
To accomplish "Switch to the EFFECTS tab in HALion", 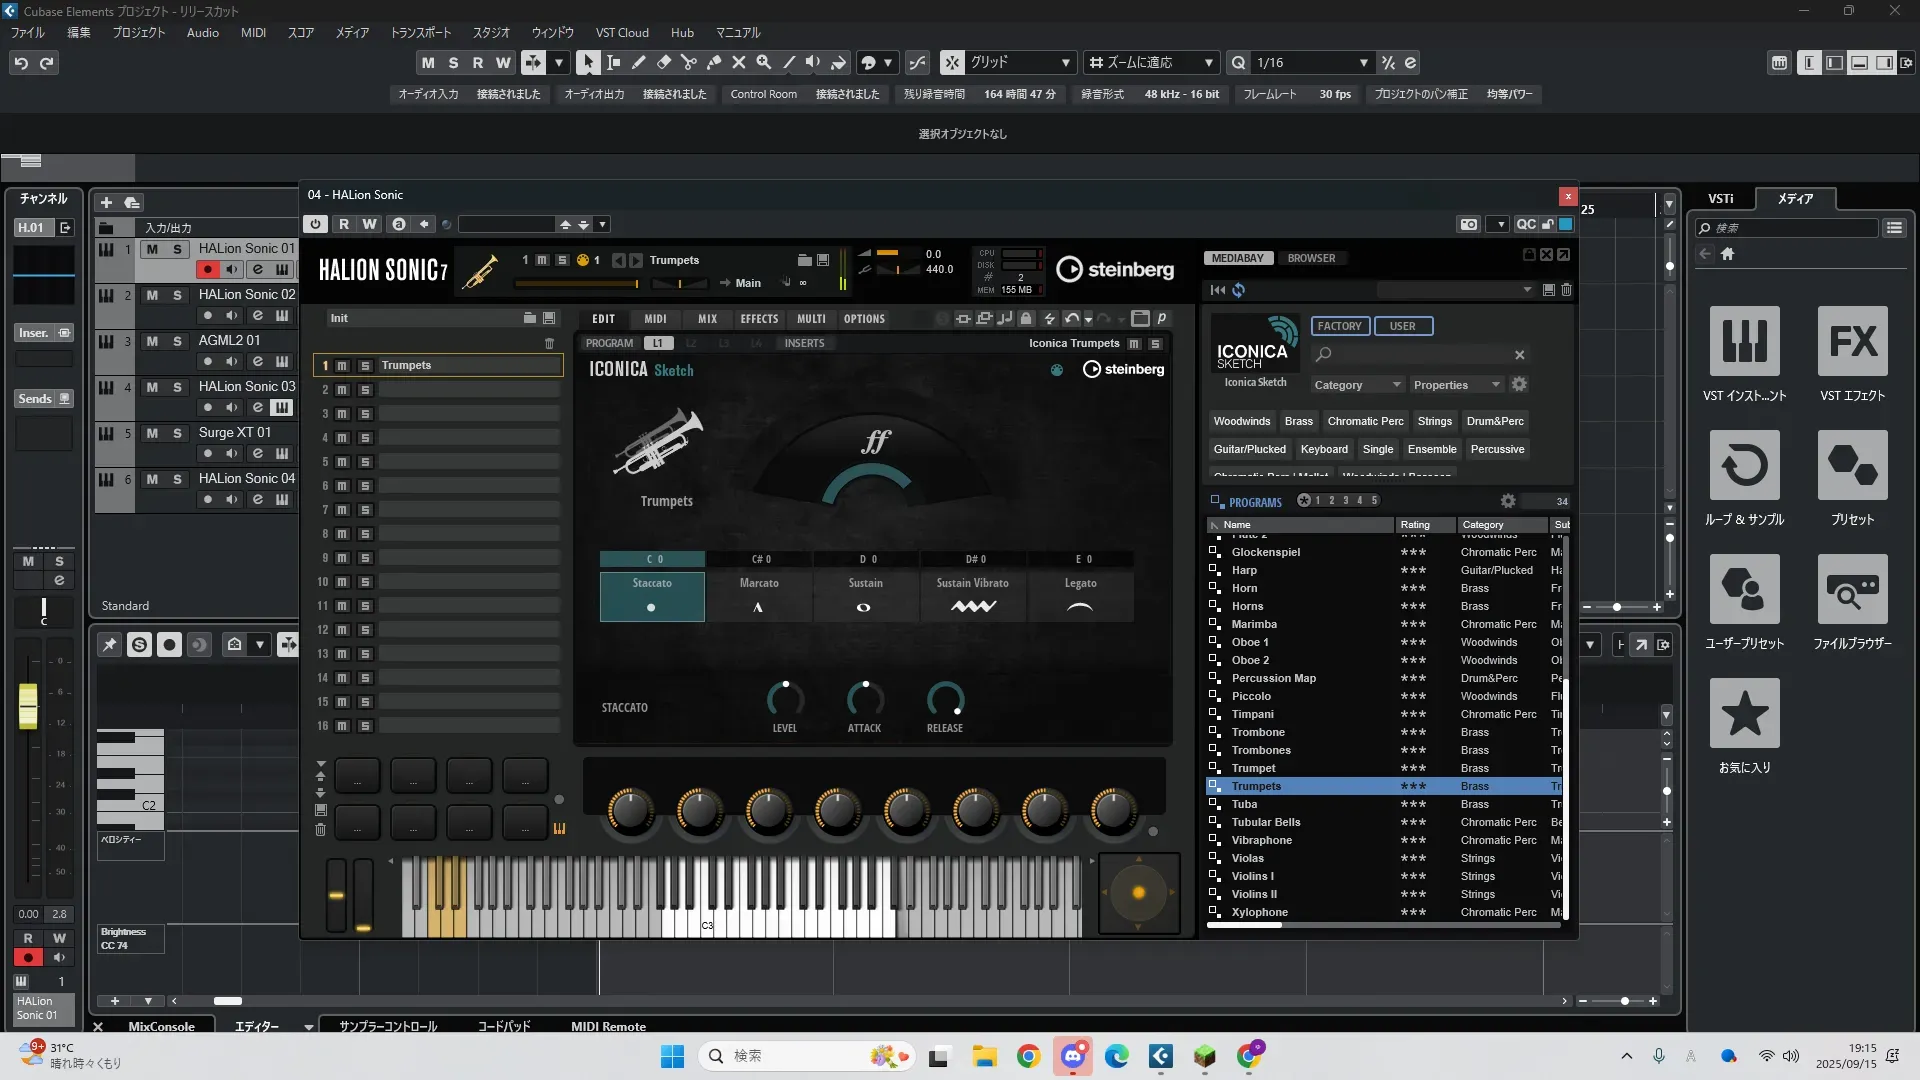I will pyautogui.click(x=758, y=319).
